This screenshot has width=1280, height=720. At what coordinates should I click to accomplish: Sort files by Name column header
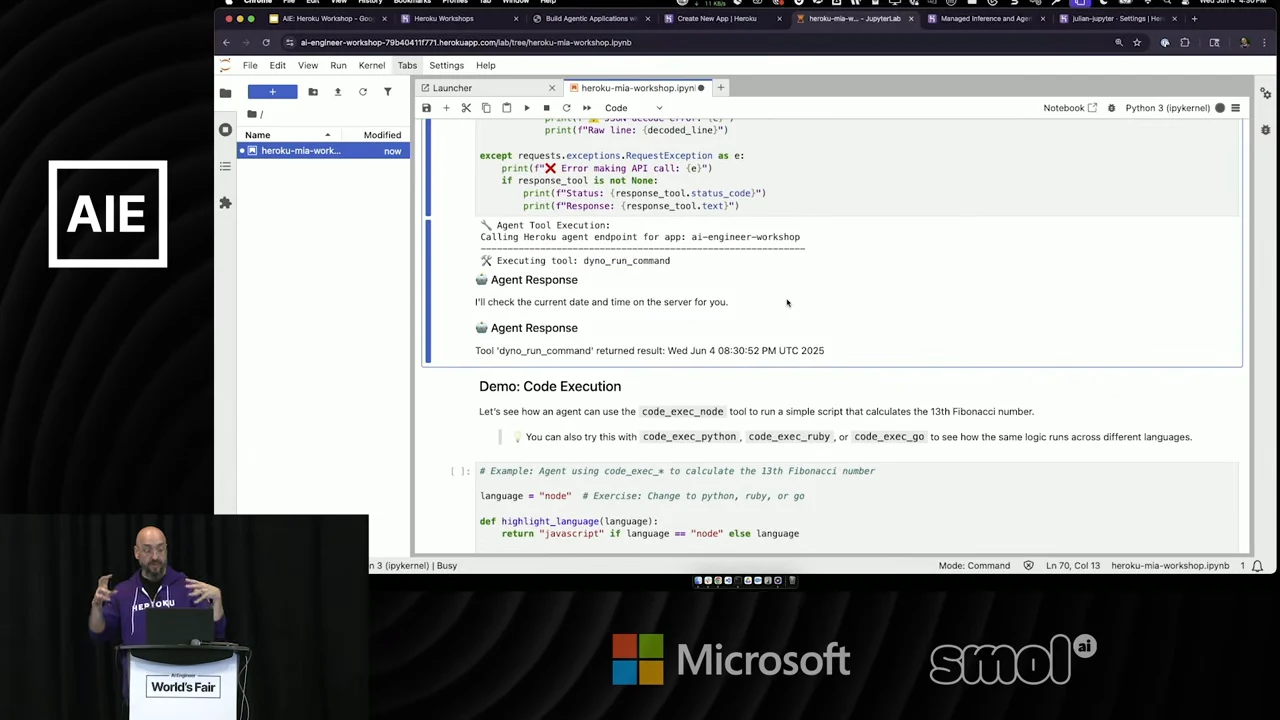(289, 135)
